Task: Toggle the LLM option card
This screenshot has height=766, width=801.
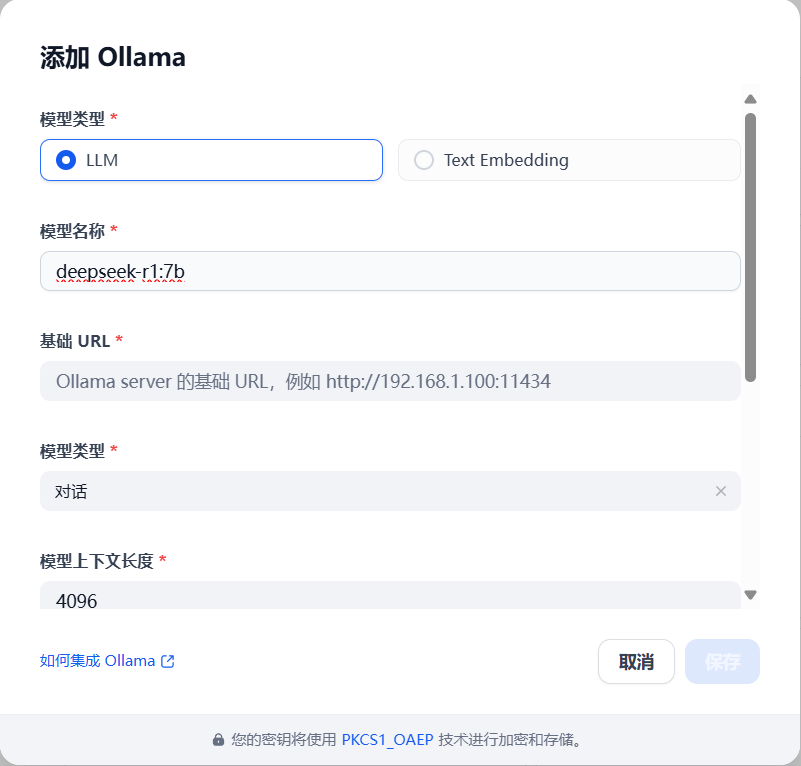Action: pyautogui.click(x=210, y=160)
